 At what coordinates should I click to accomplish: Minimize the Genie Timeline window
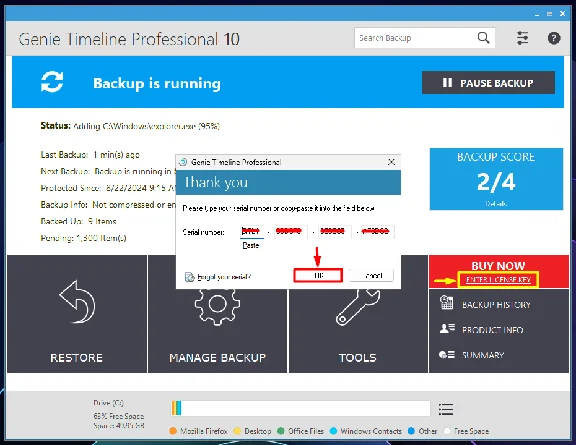coord(537,14)
